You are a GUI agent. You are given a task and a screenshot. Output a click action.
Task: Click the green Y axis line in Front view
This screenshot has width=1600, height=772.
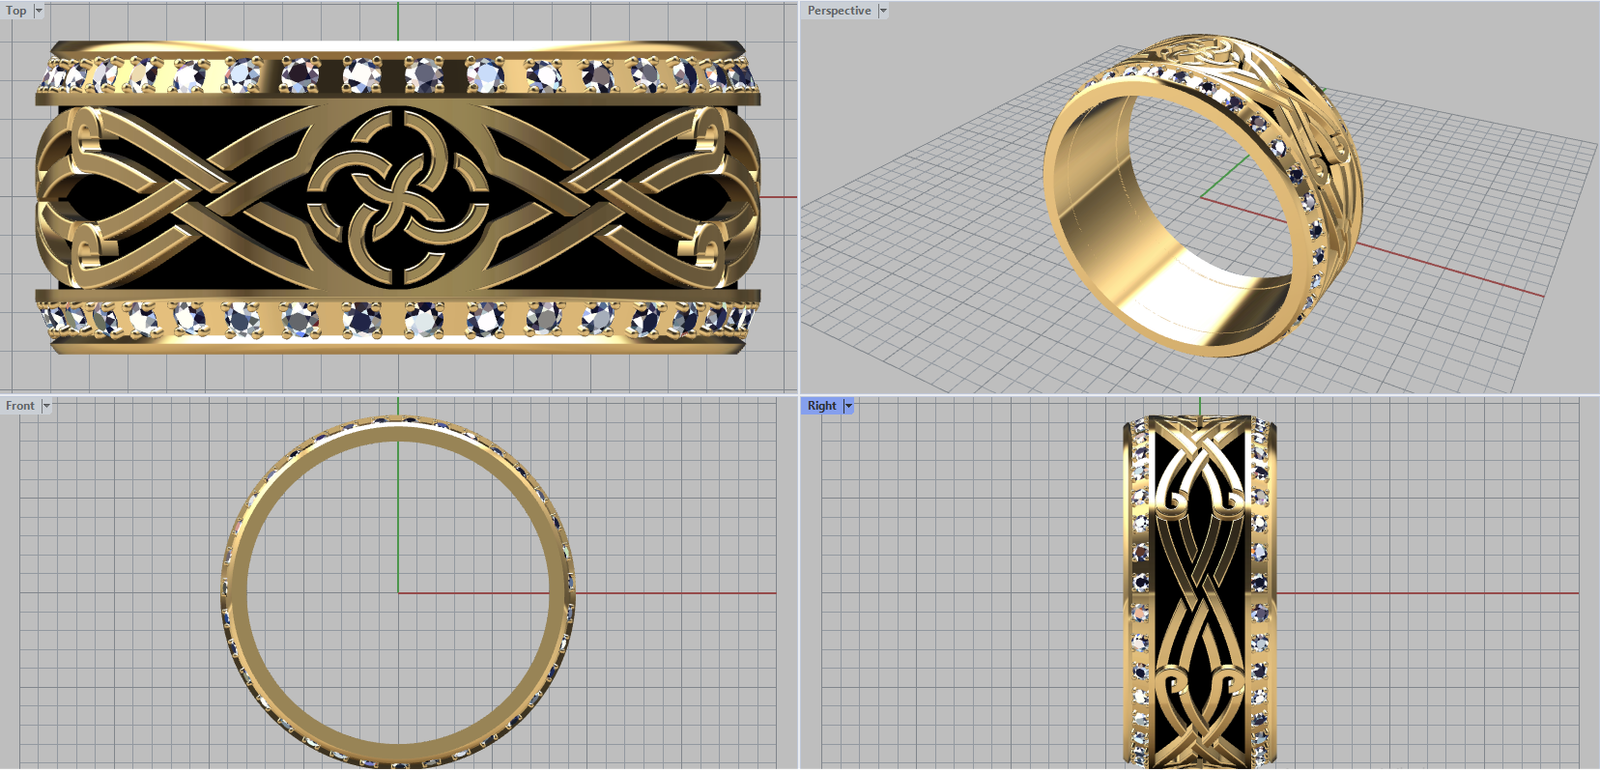click(398, 520)
